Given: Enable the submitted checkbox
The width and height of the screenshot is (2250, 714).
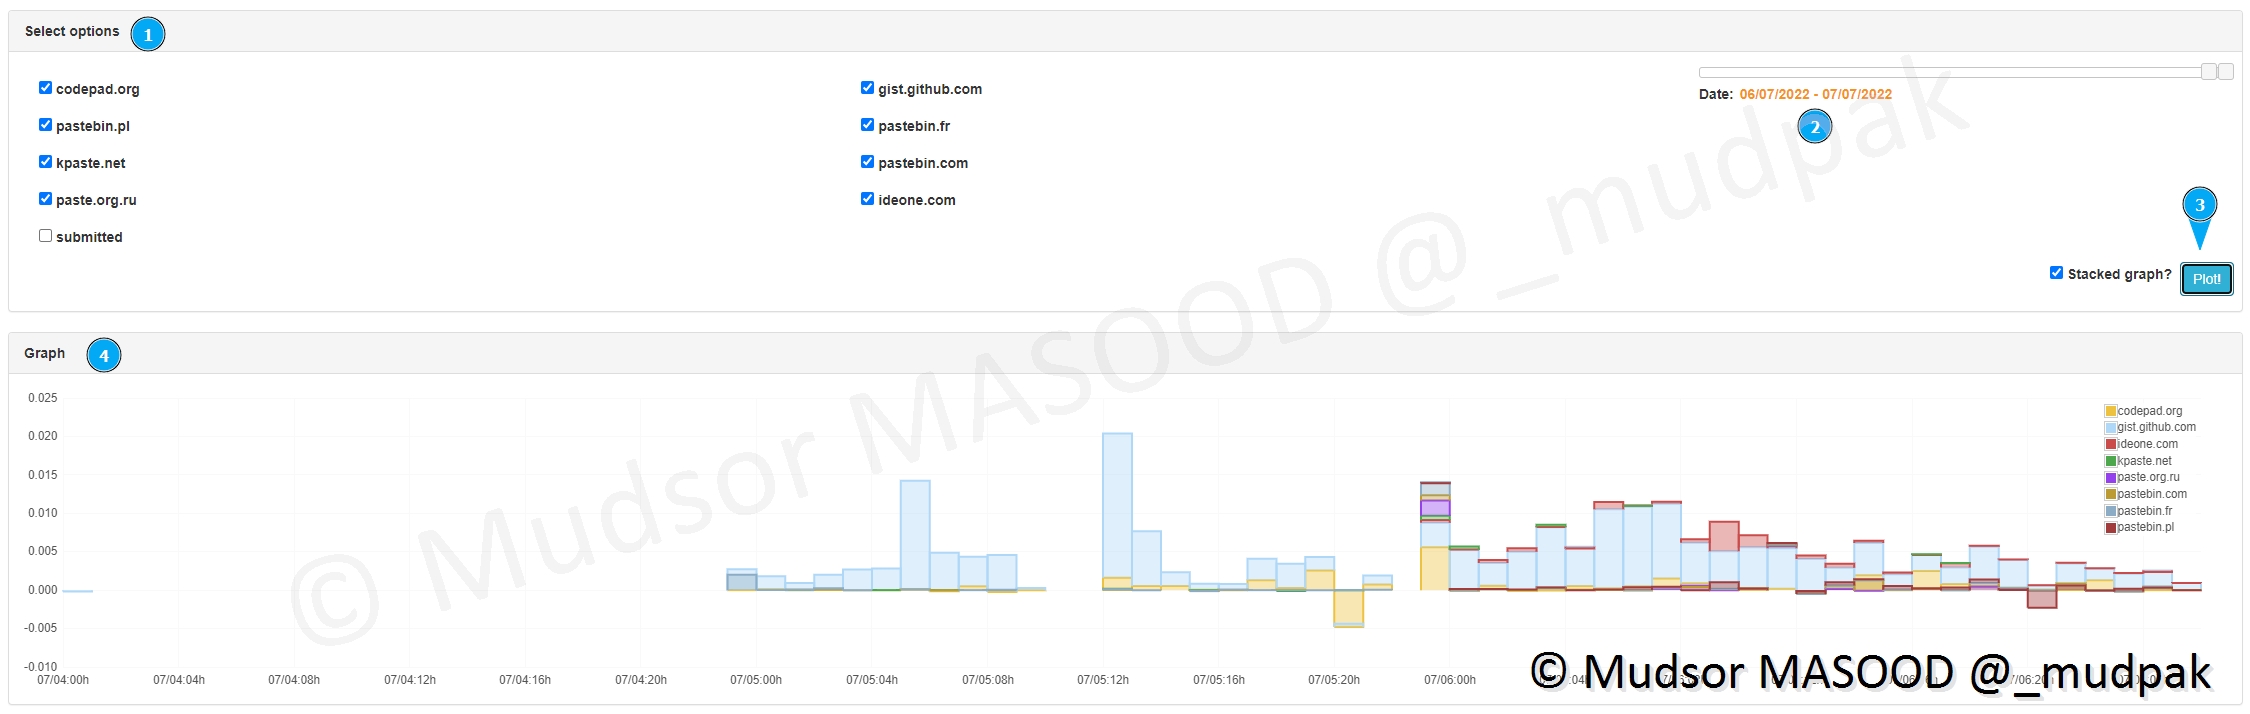Looking at the screenshot, I should (x=45, y=236).
